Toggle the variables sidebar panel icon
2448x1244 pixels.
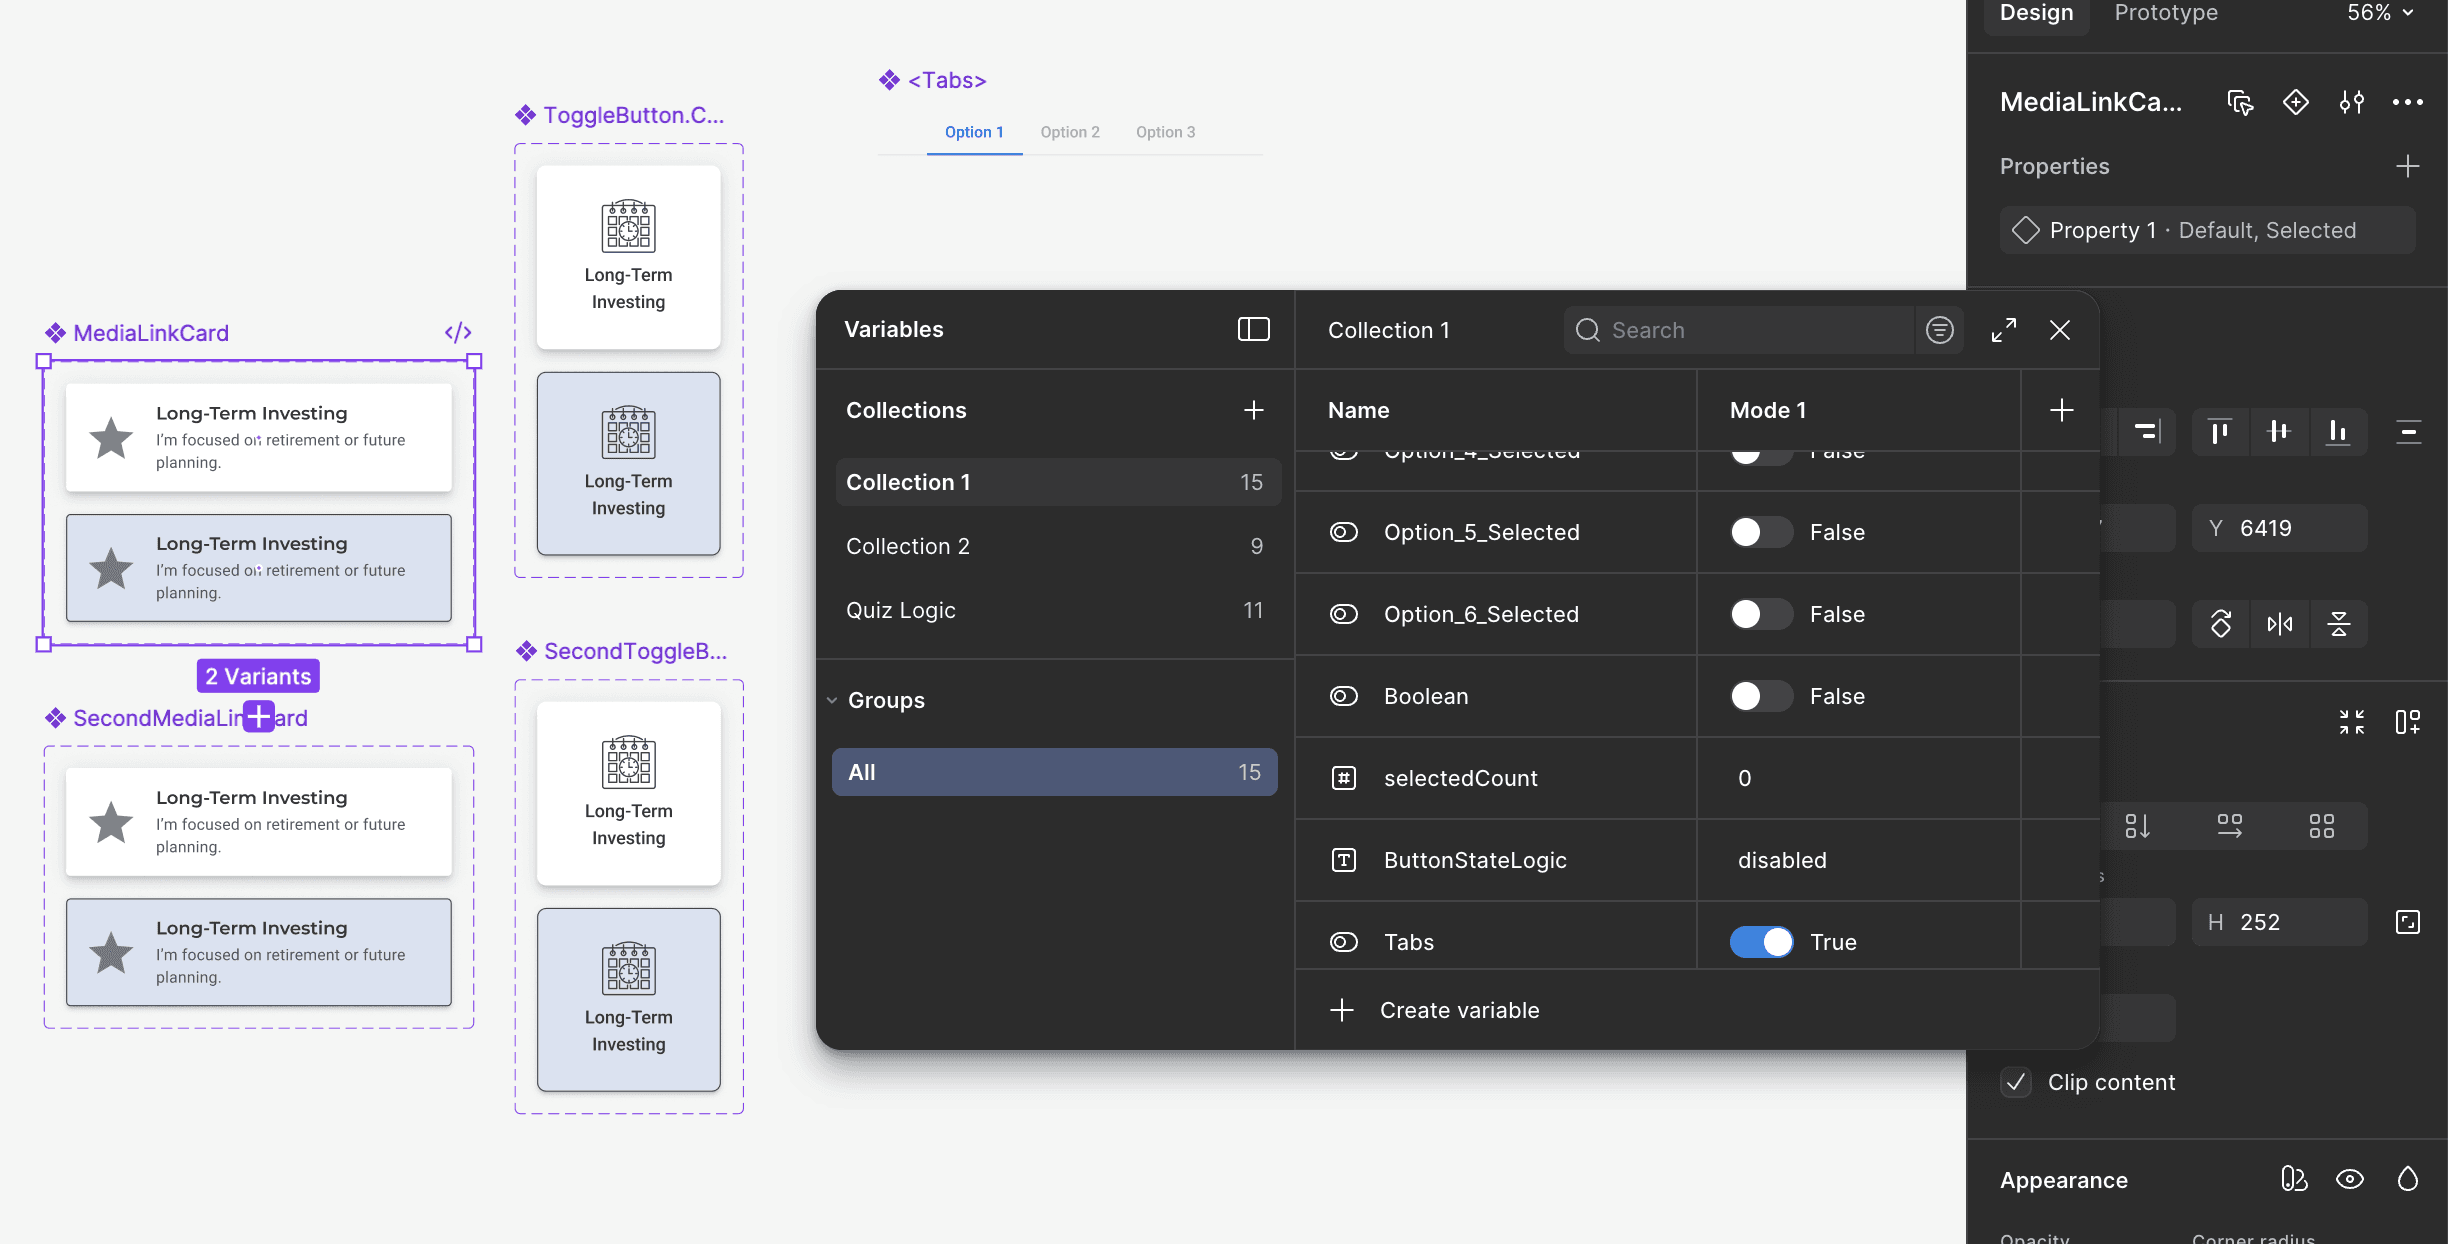(x=1253, y=329)
